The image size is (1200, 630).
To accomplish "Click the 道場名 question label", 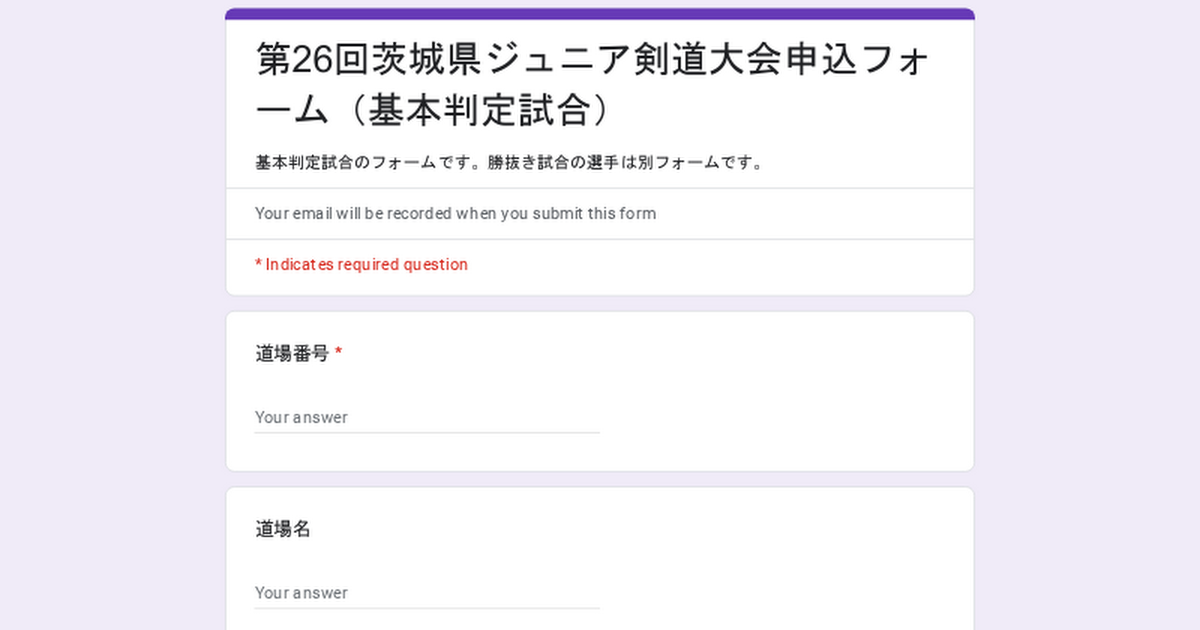I will coord(283,529).
